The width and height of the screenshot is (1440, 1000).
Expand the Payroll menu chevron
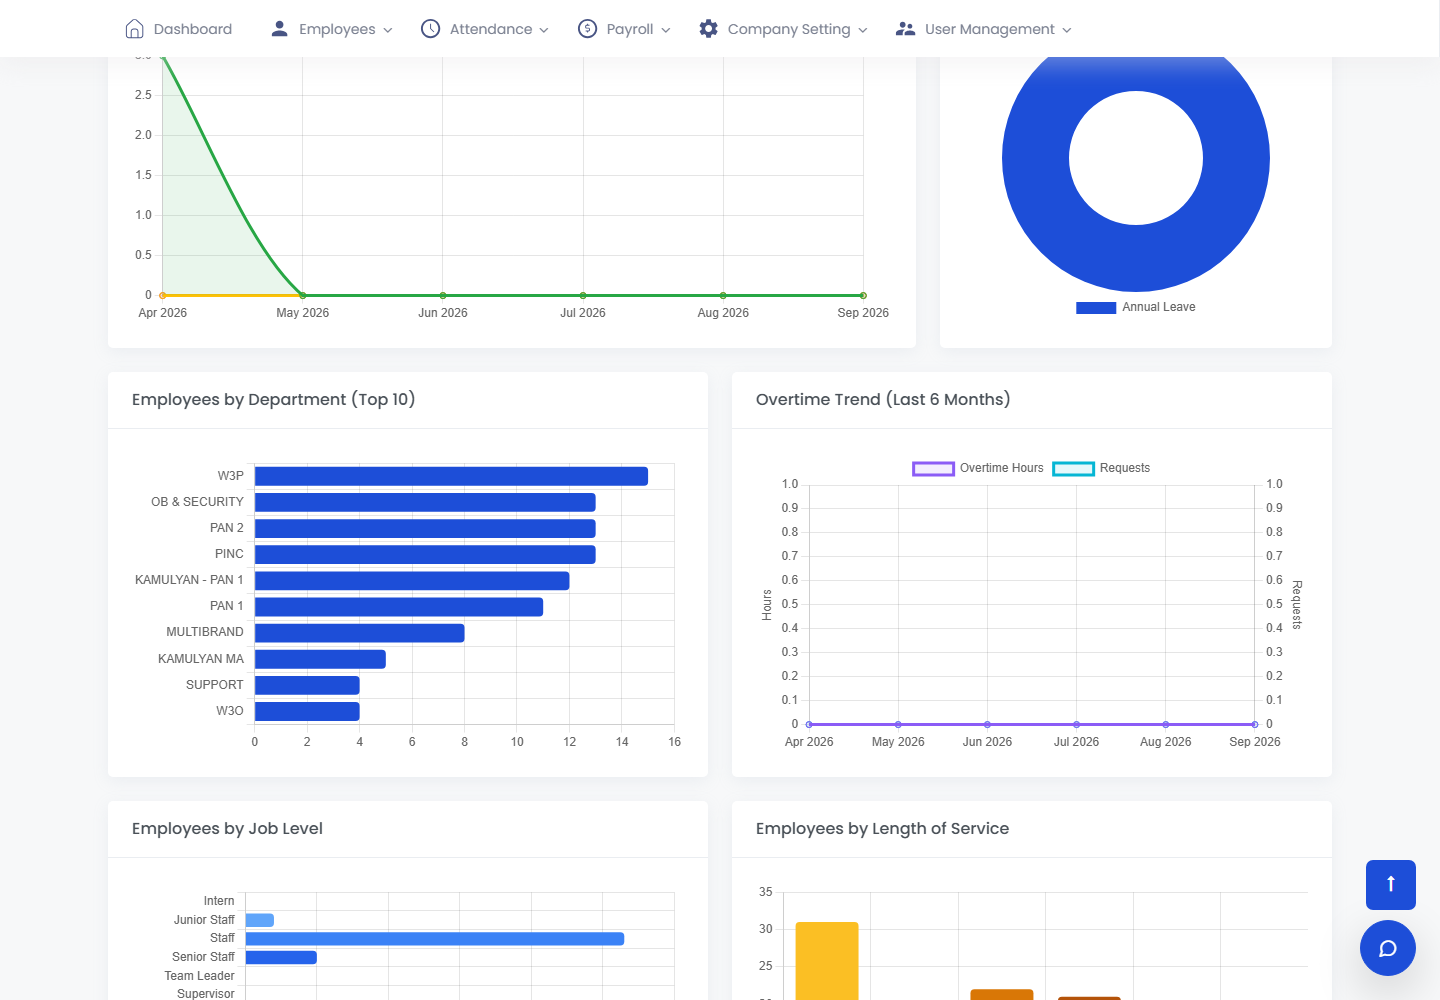click(x=666, y=30)
